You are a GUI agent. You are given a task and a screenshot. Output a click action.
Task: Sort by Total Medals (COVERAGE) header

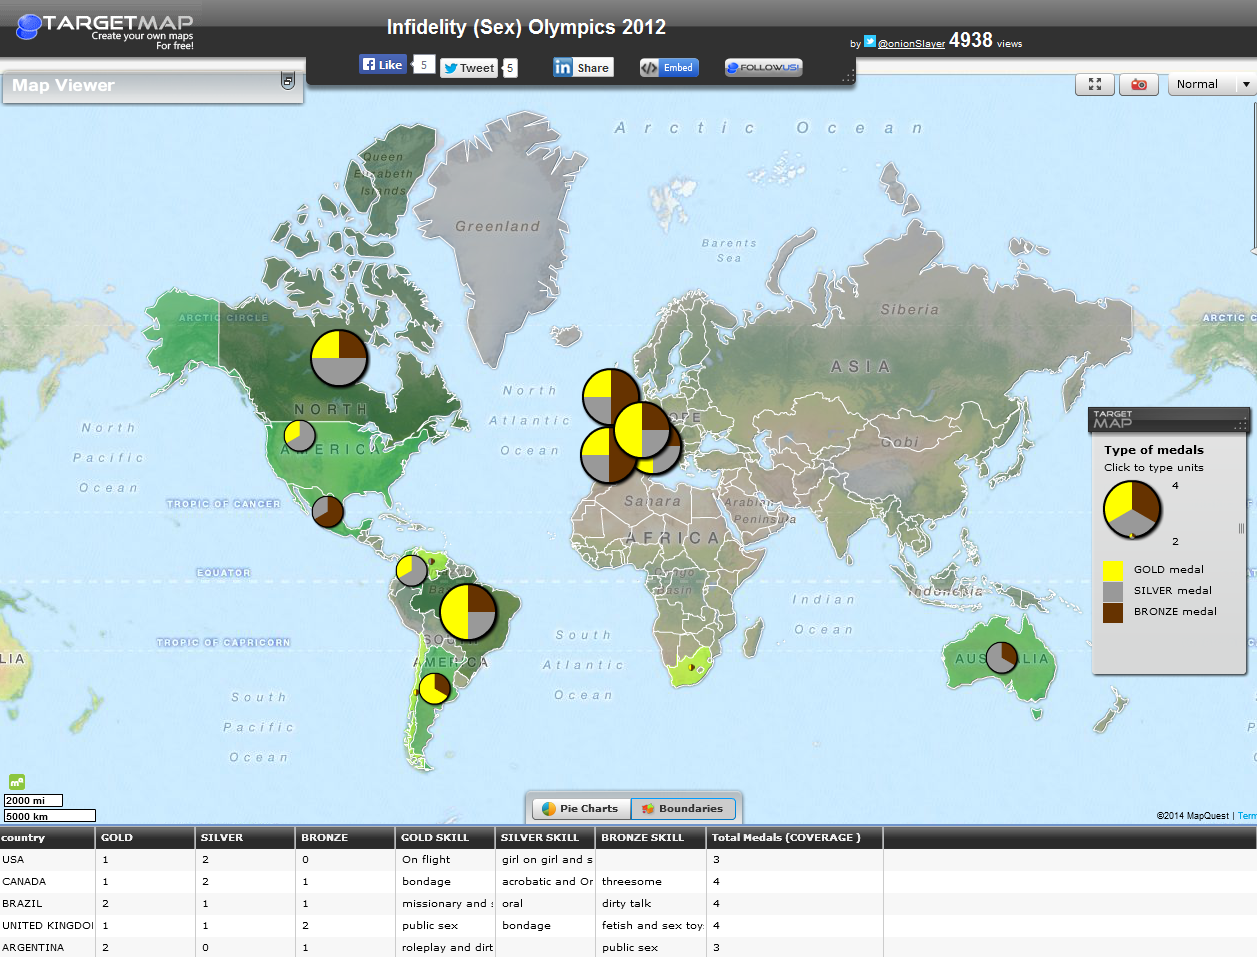click(794, 838)
